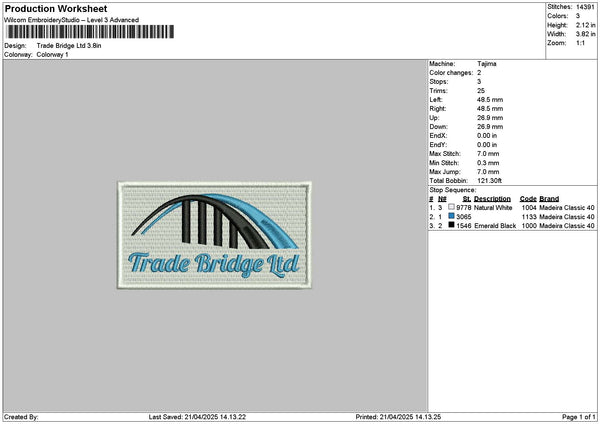
Task: Click the Trims value 25
Action: tap(481, 91)
